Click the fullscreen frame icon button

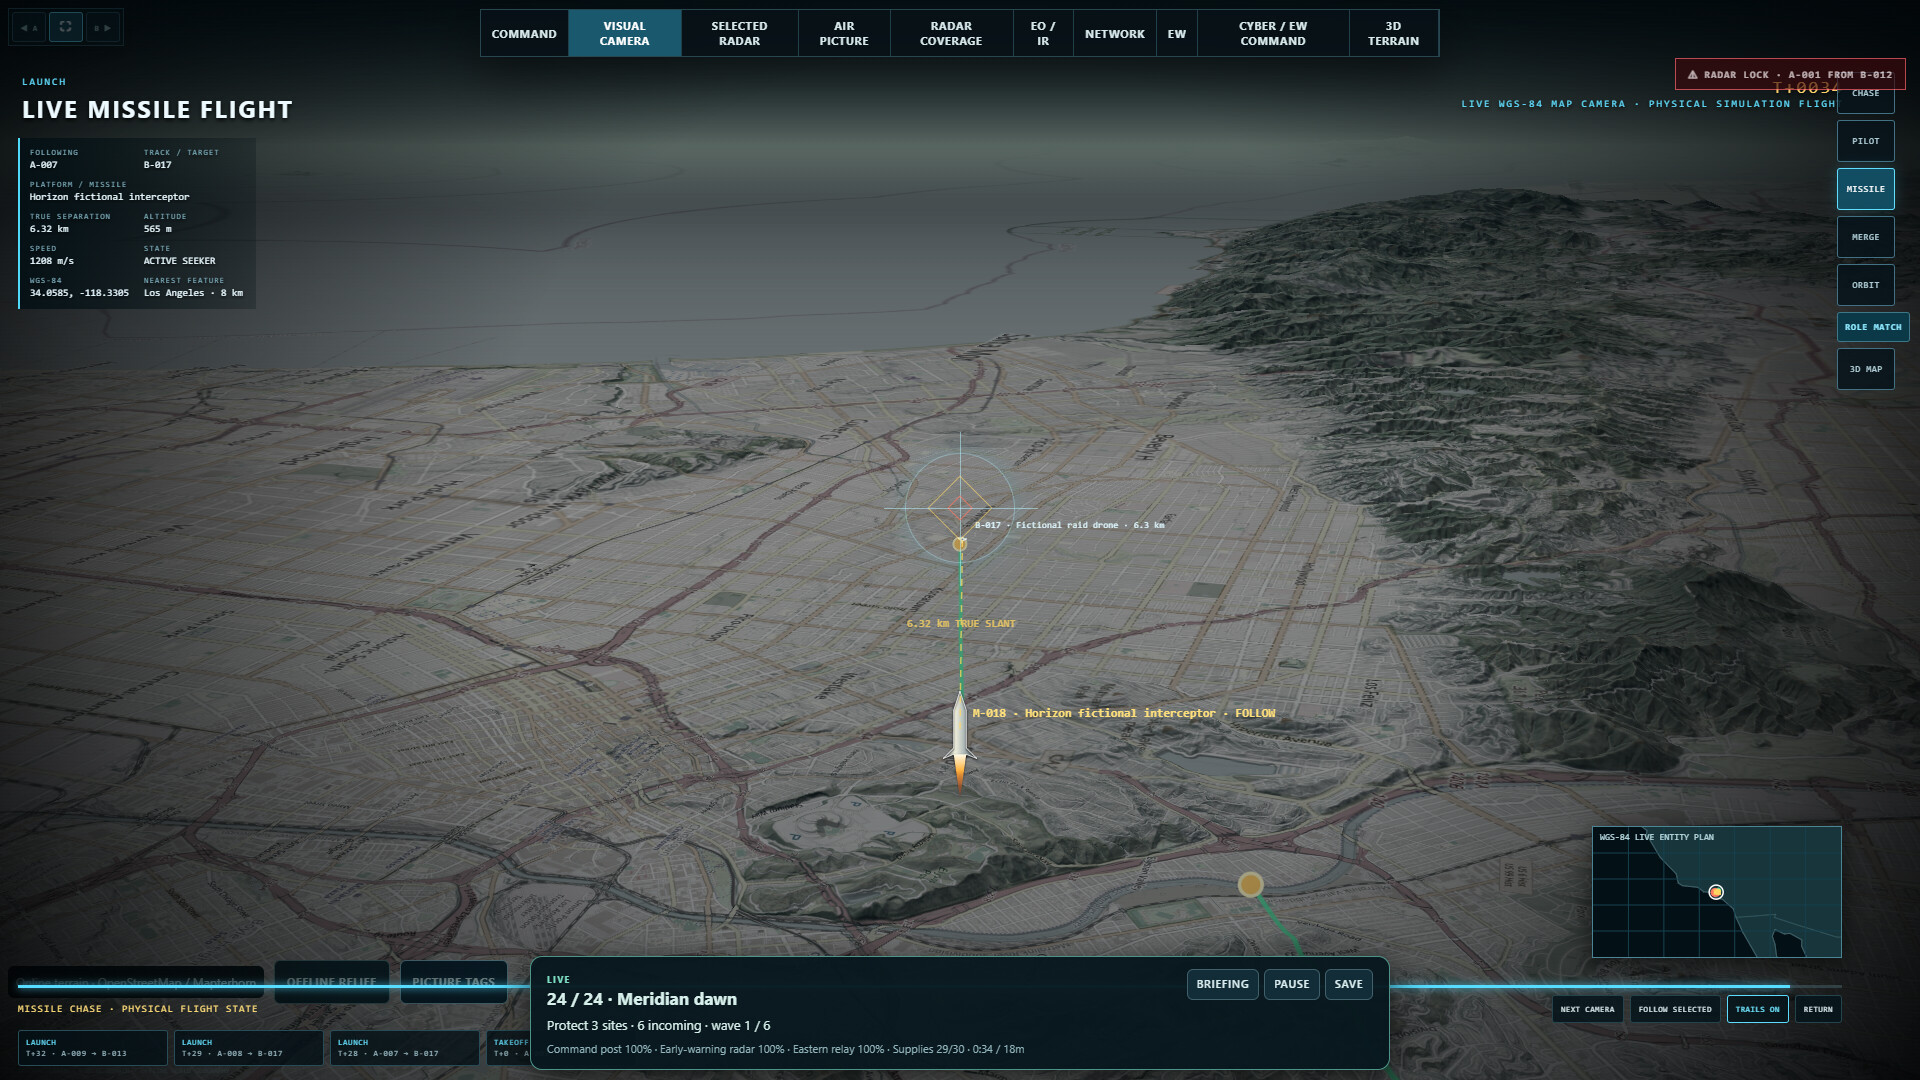point(66,27)
